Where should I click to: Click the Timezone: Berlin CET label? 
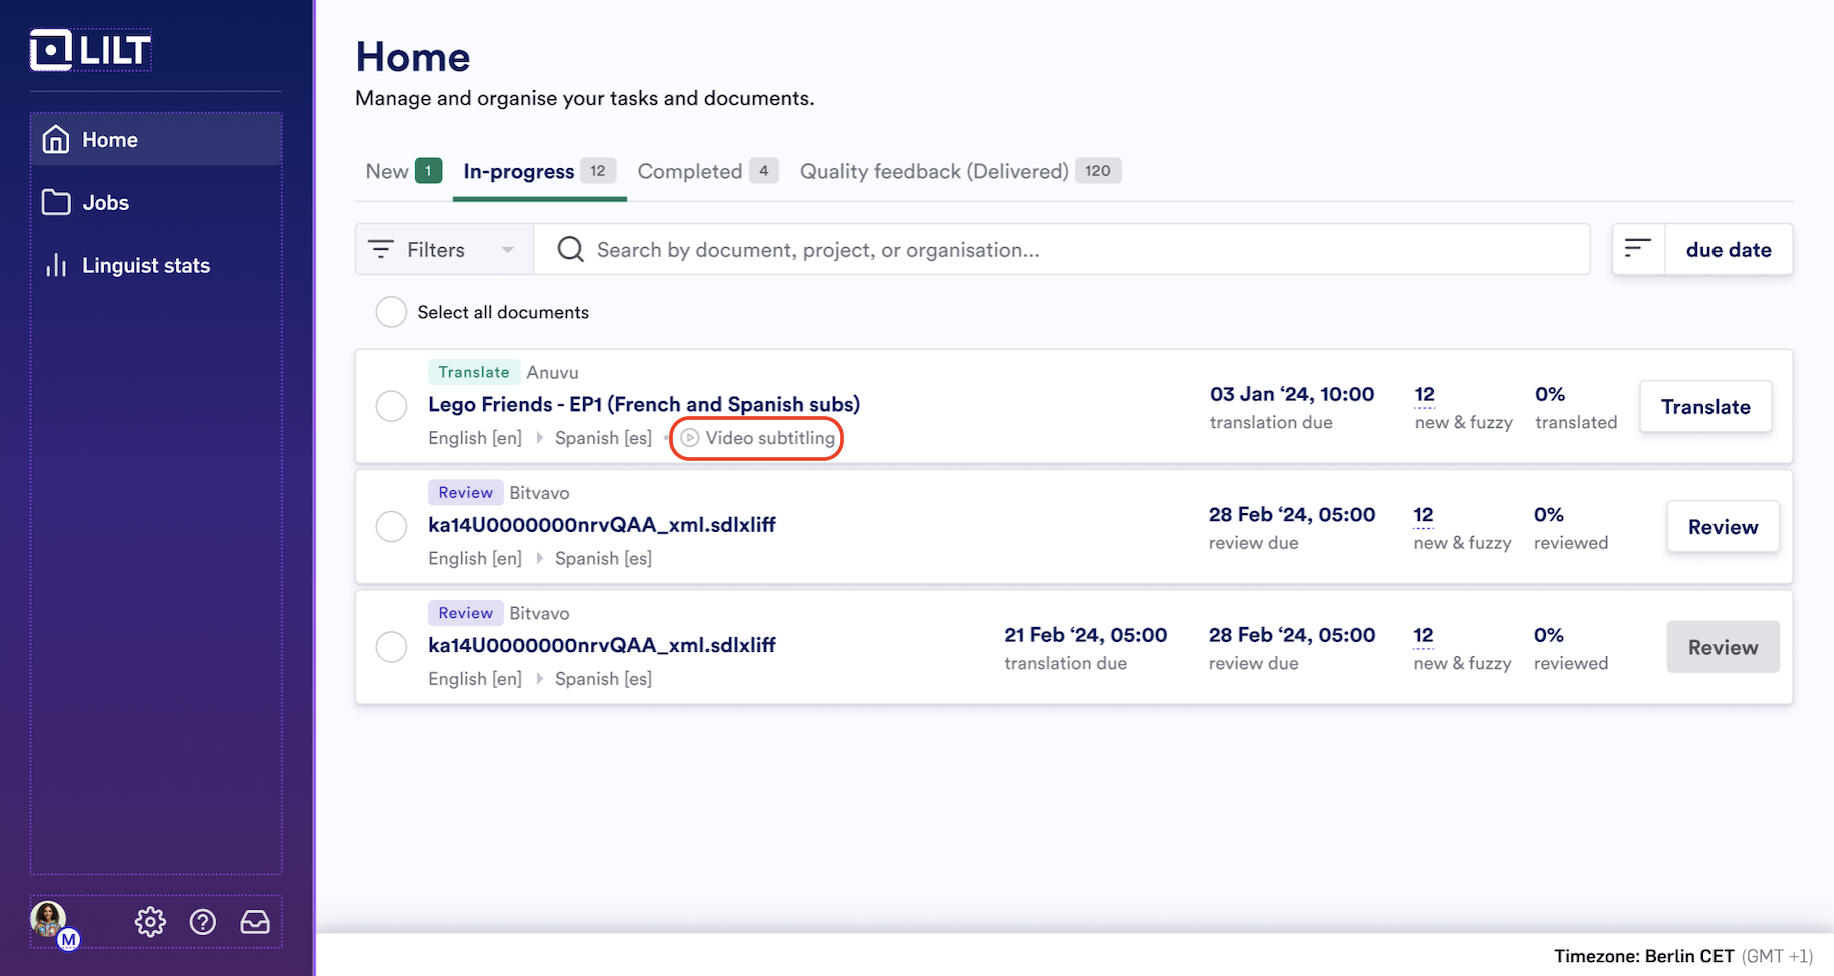(1644, 956)
